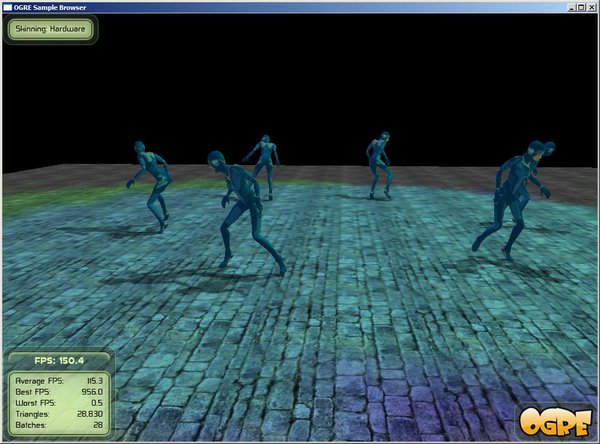
Task: Click the "Average FPS:" label
Action: [x=39, y=381]
